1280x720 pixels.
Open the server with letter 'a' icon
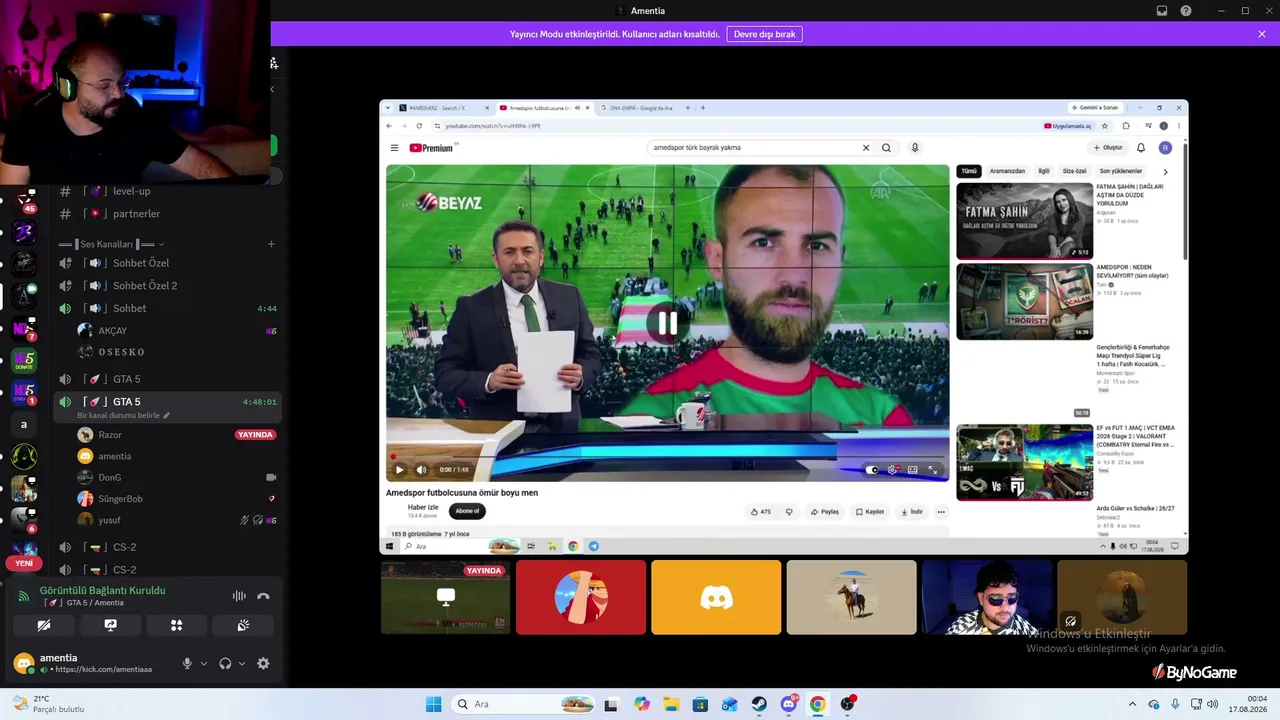[24, 424]
